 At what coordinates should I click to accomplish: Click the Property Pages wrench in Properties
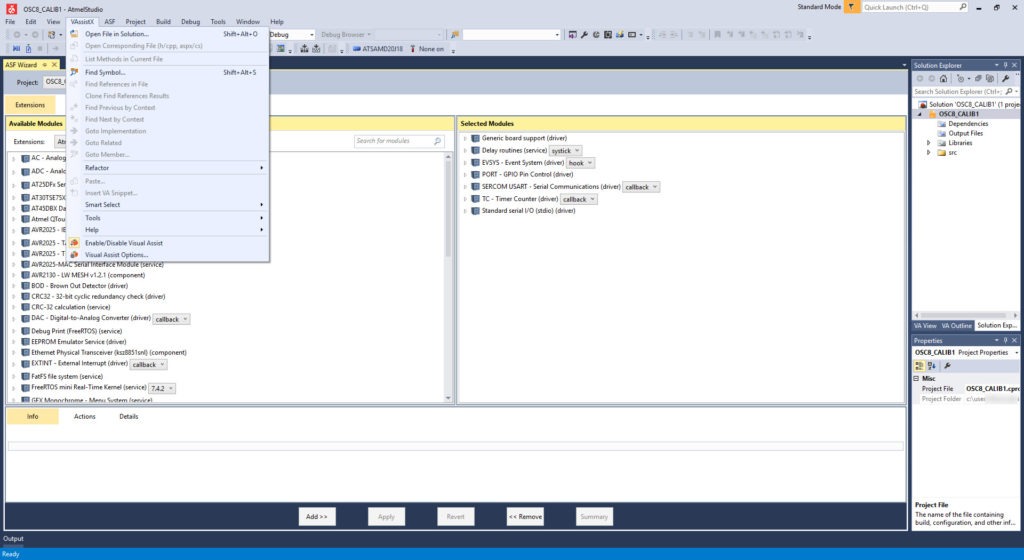click(948, 366)
